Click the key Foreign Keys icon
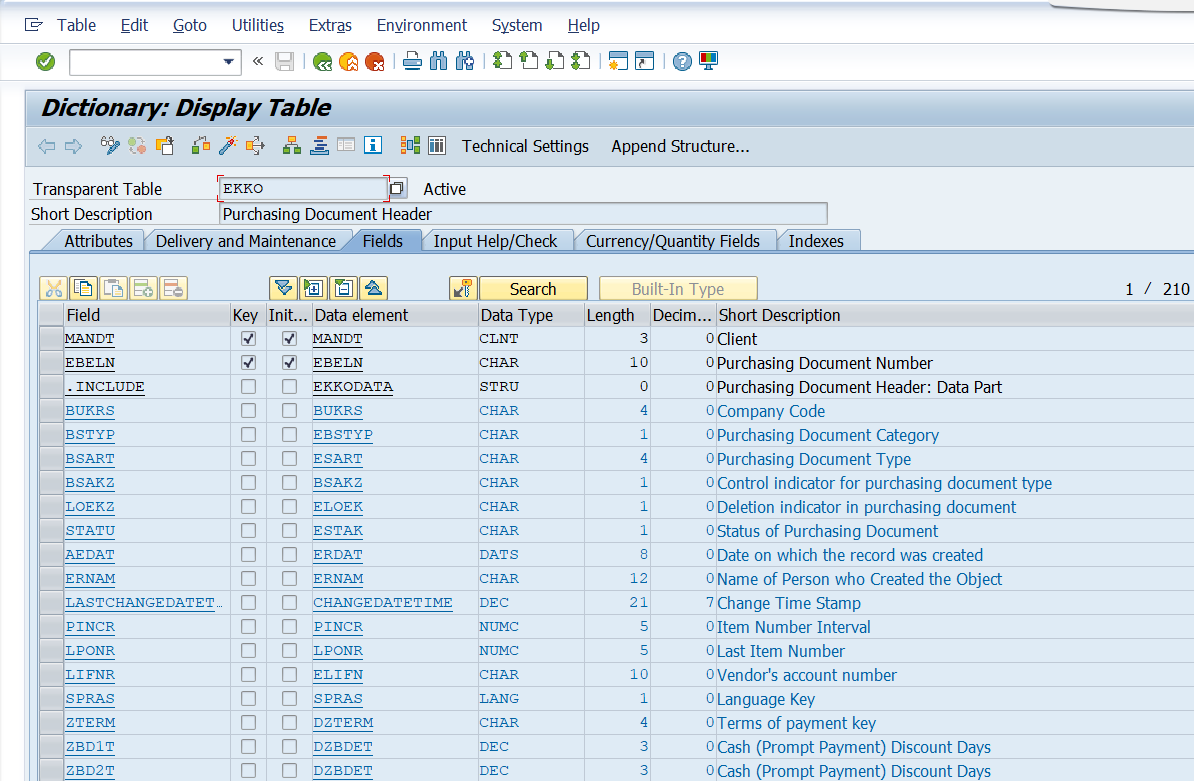This screenshot has width=1194, height=781. pos(463,289)
